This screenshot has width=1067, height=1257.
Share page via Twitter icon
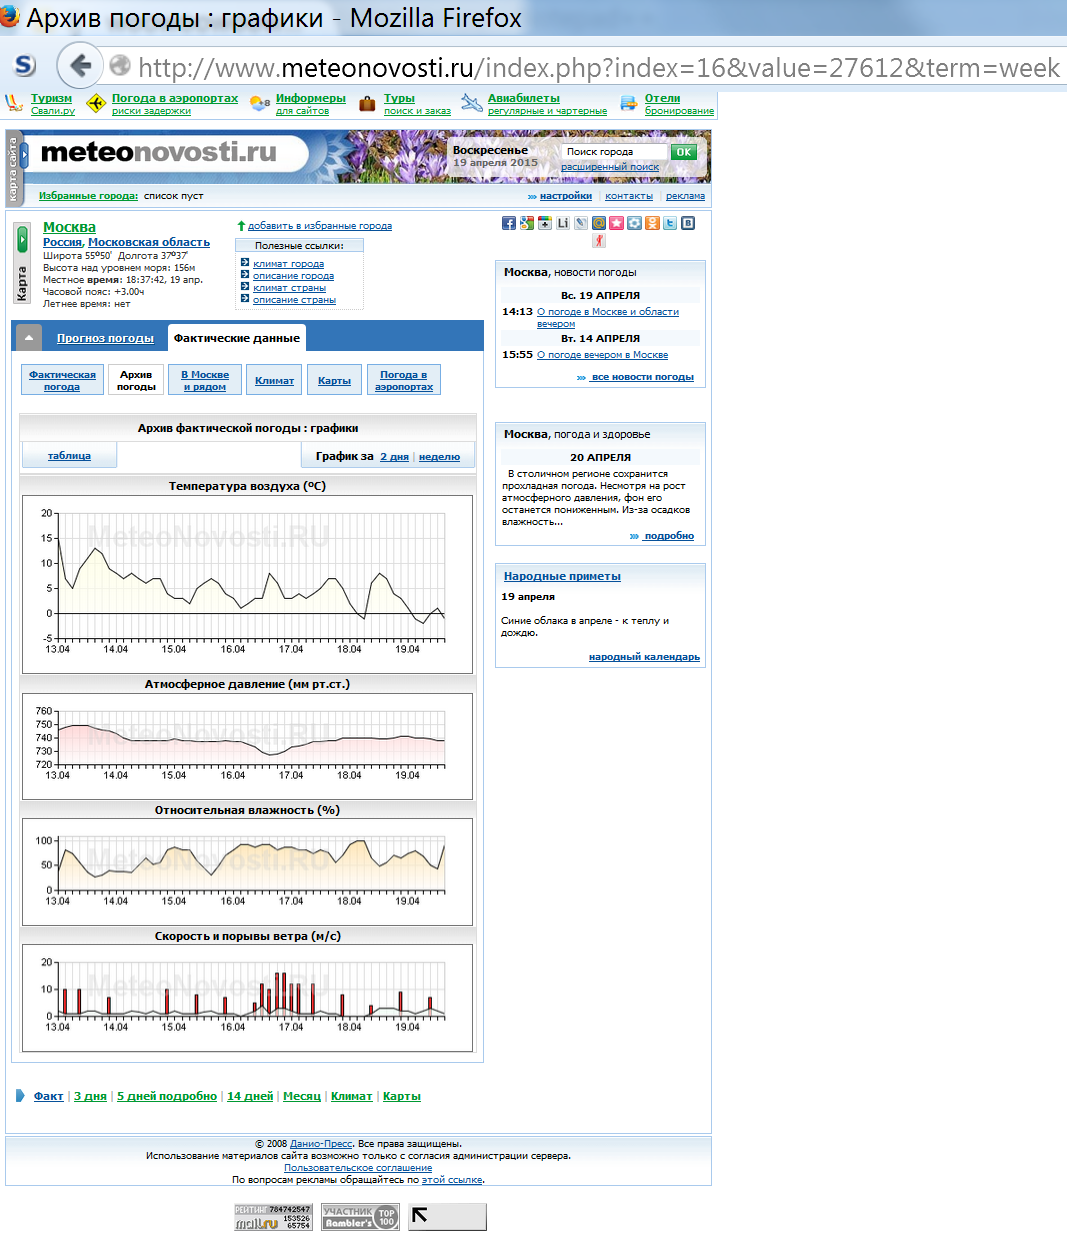tap(670, 223)
